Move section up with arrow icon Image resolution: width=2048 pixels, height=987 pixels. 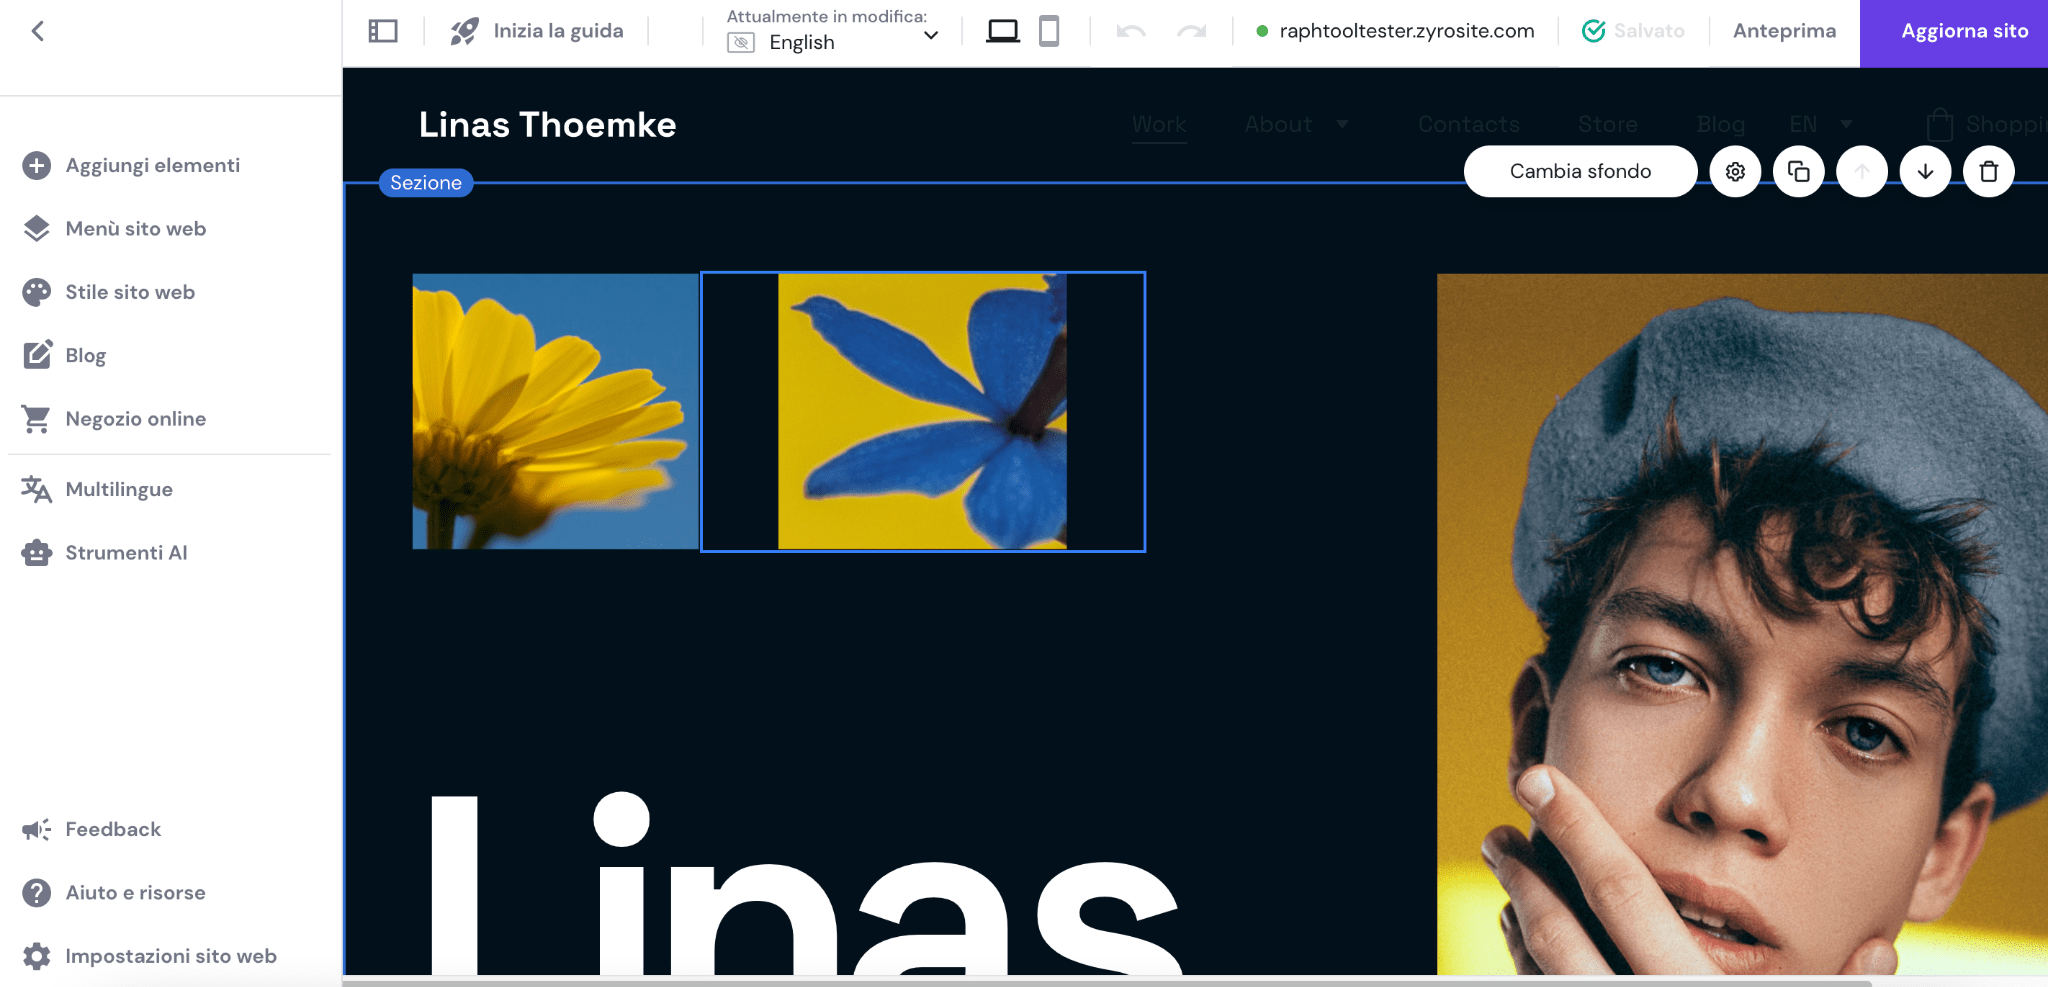pyautogui.click(x=1862, y=172)
